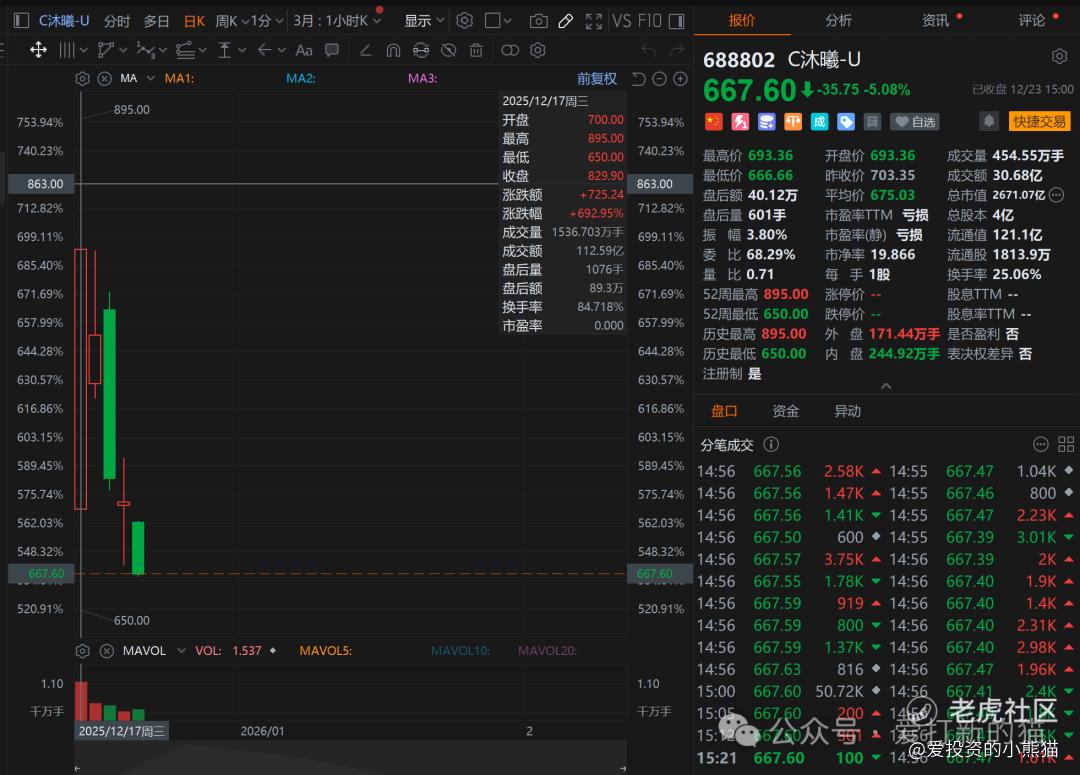Image resolution: width=1080 pixels, height=775 pixels.
Task: Take a chart screenshot with camera icon
Action: point(539,21)
